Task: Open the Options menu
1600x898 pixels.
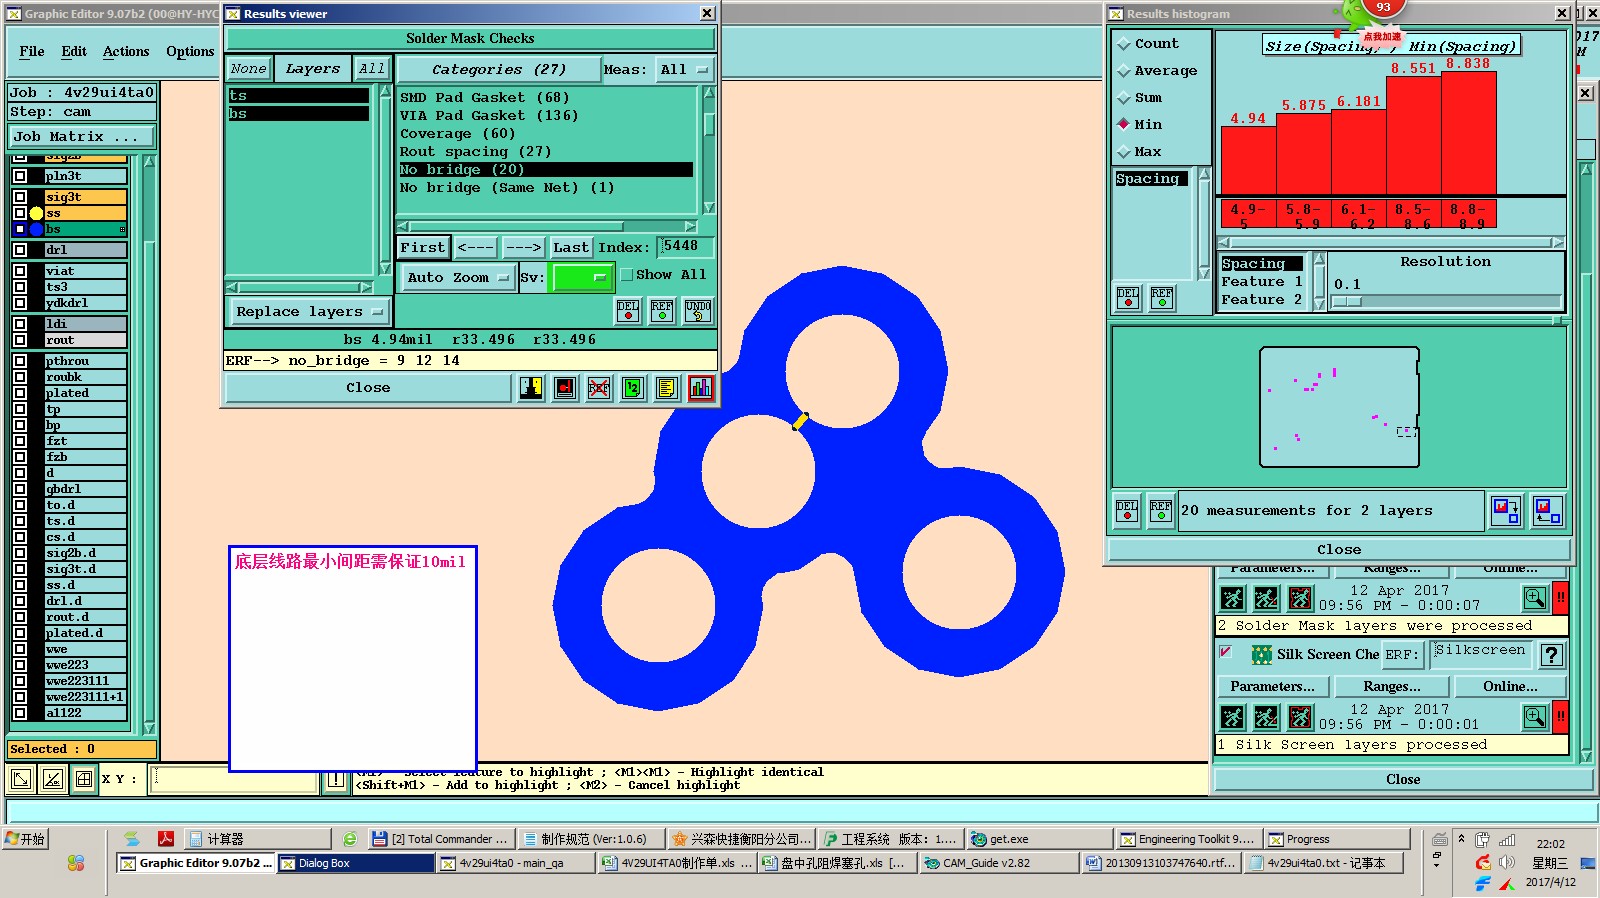Action: tap(190, 52)
